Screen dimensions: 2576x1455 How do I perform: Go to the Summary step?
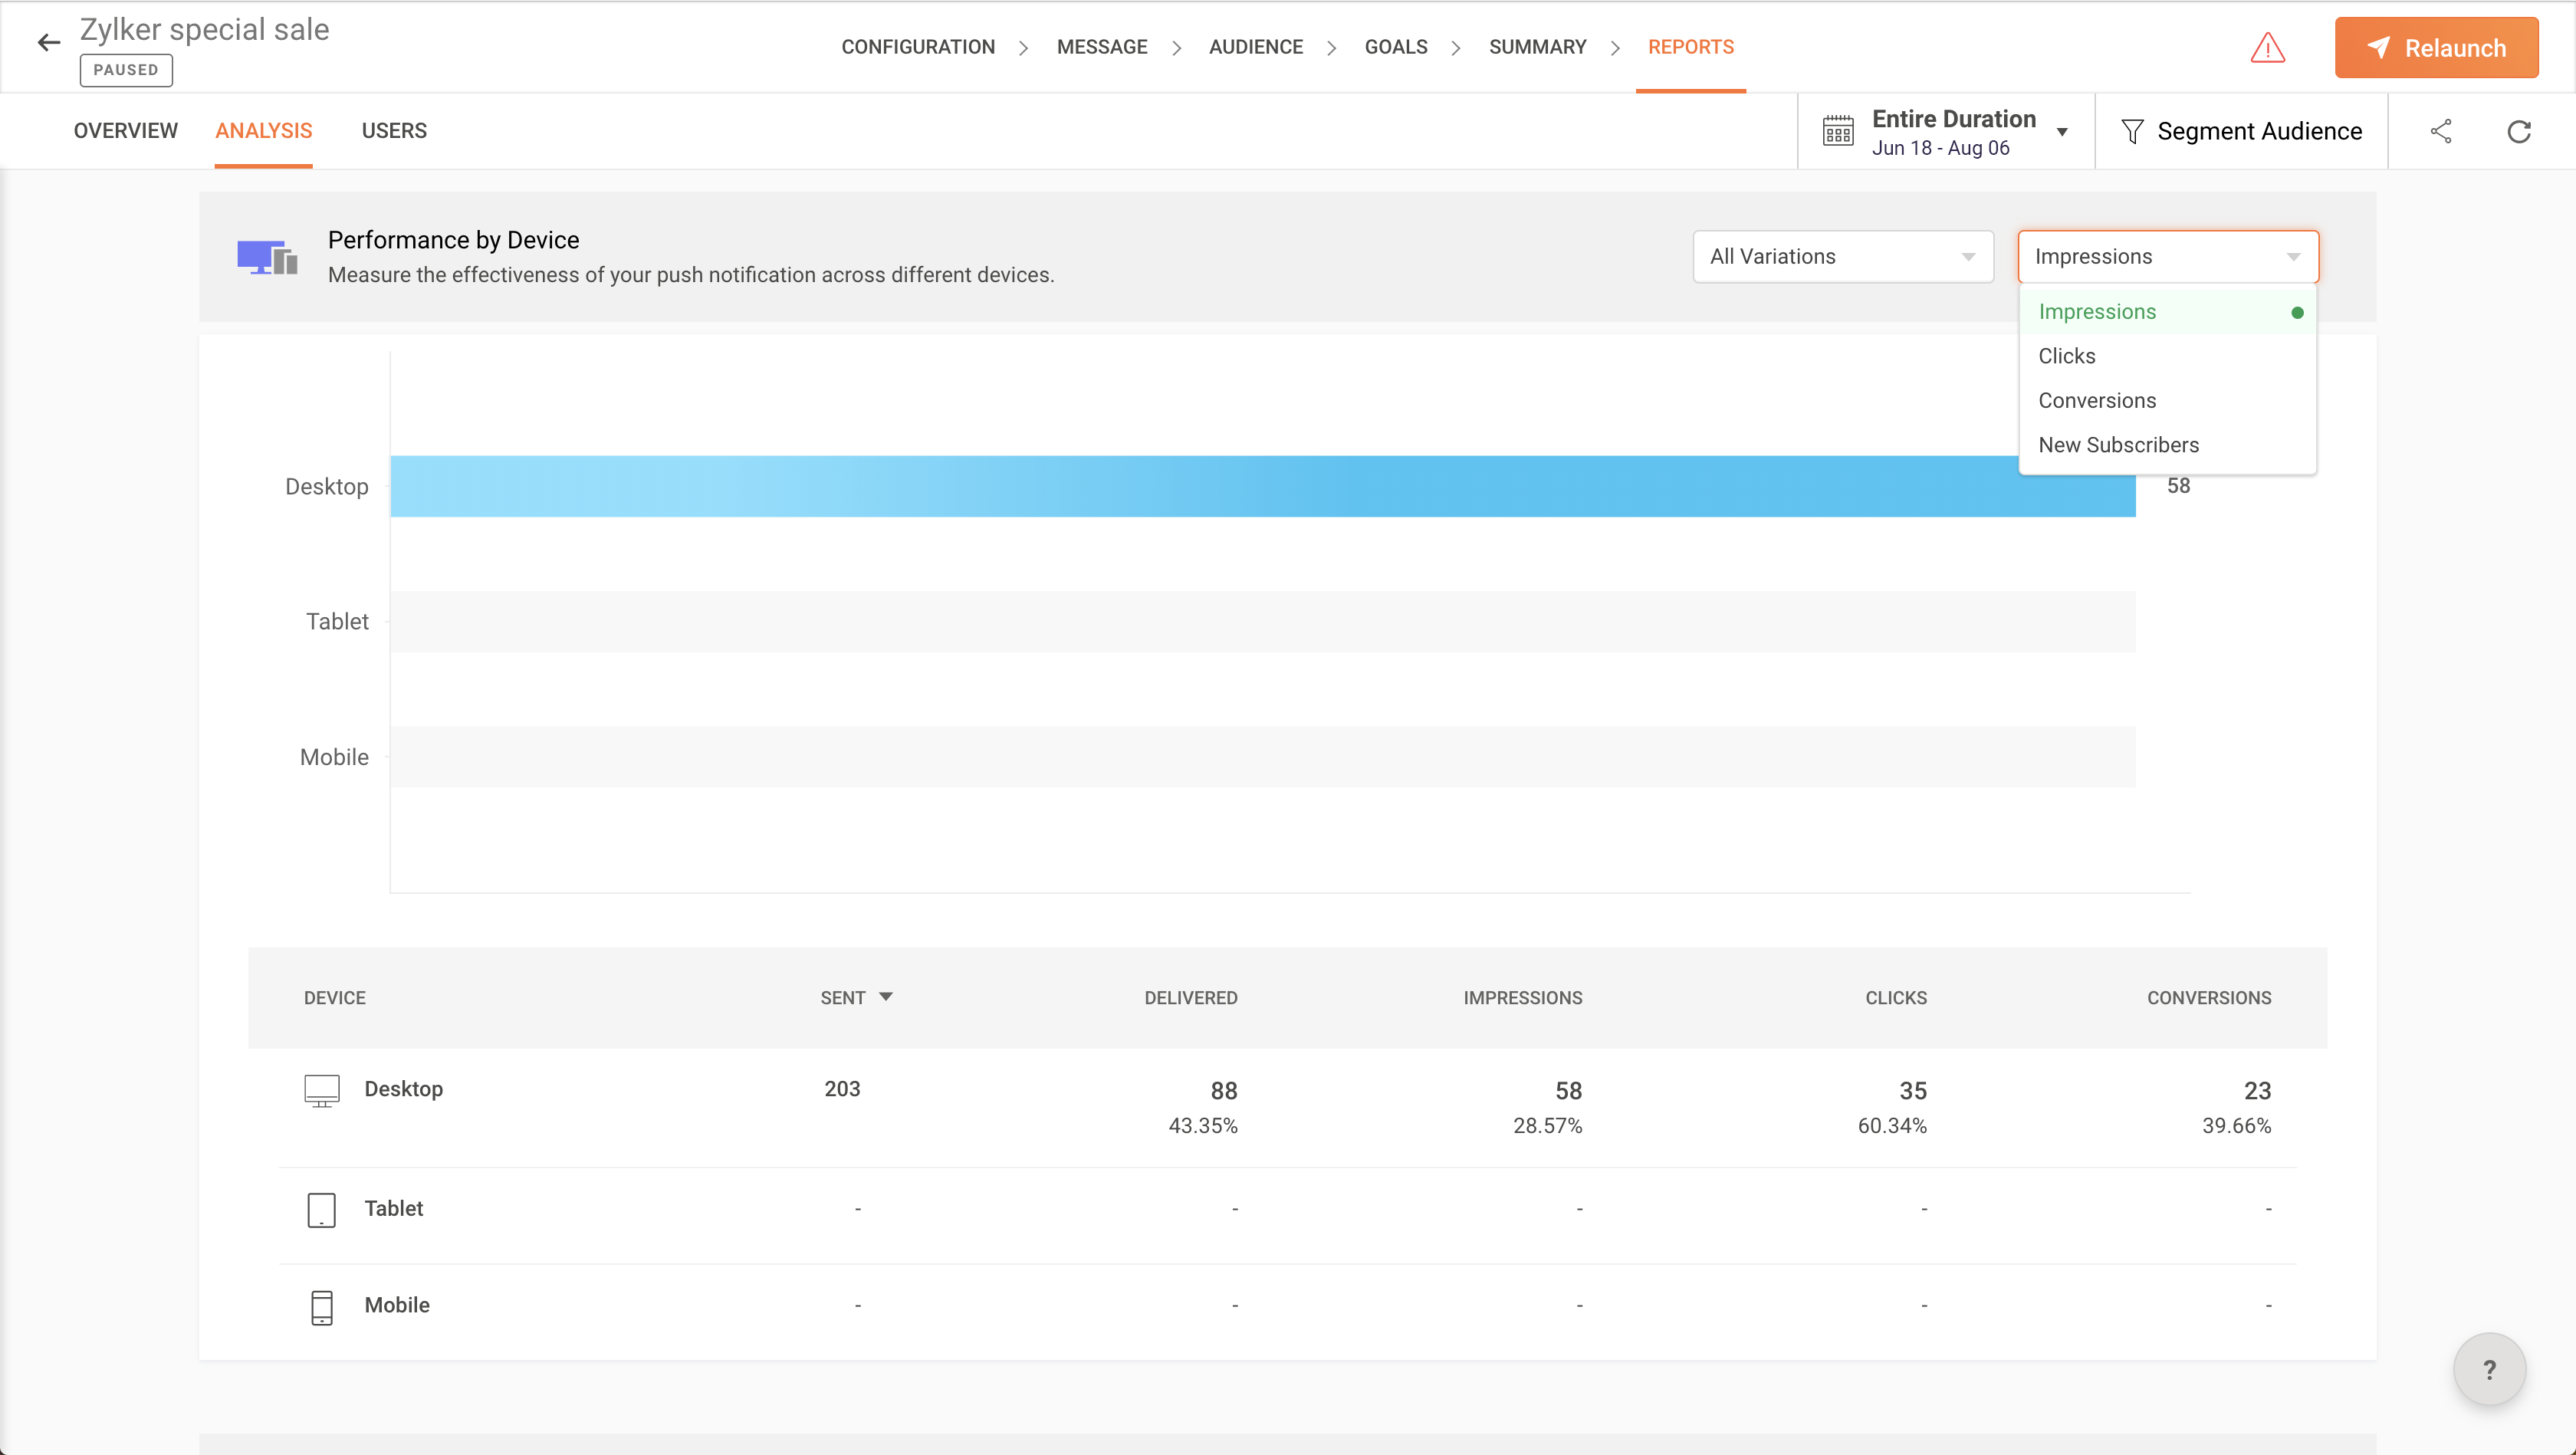[1537, 47]
